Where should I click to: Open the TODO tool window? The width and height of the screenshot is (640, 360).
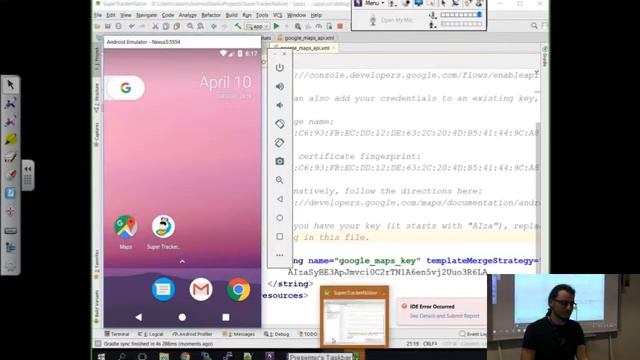point(309,334)
